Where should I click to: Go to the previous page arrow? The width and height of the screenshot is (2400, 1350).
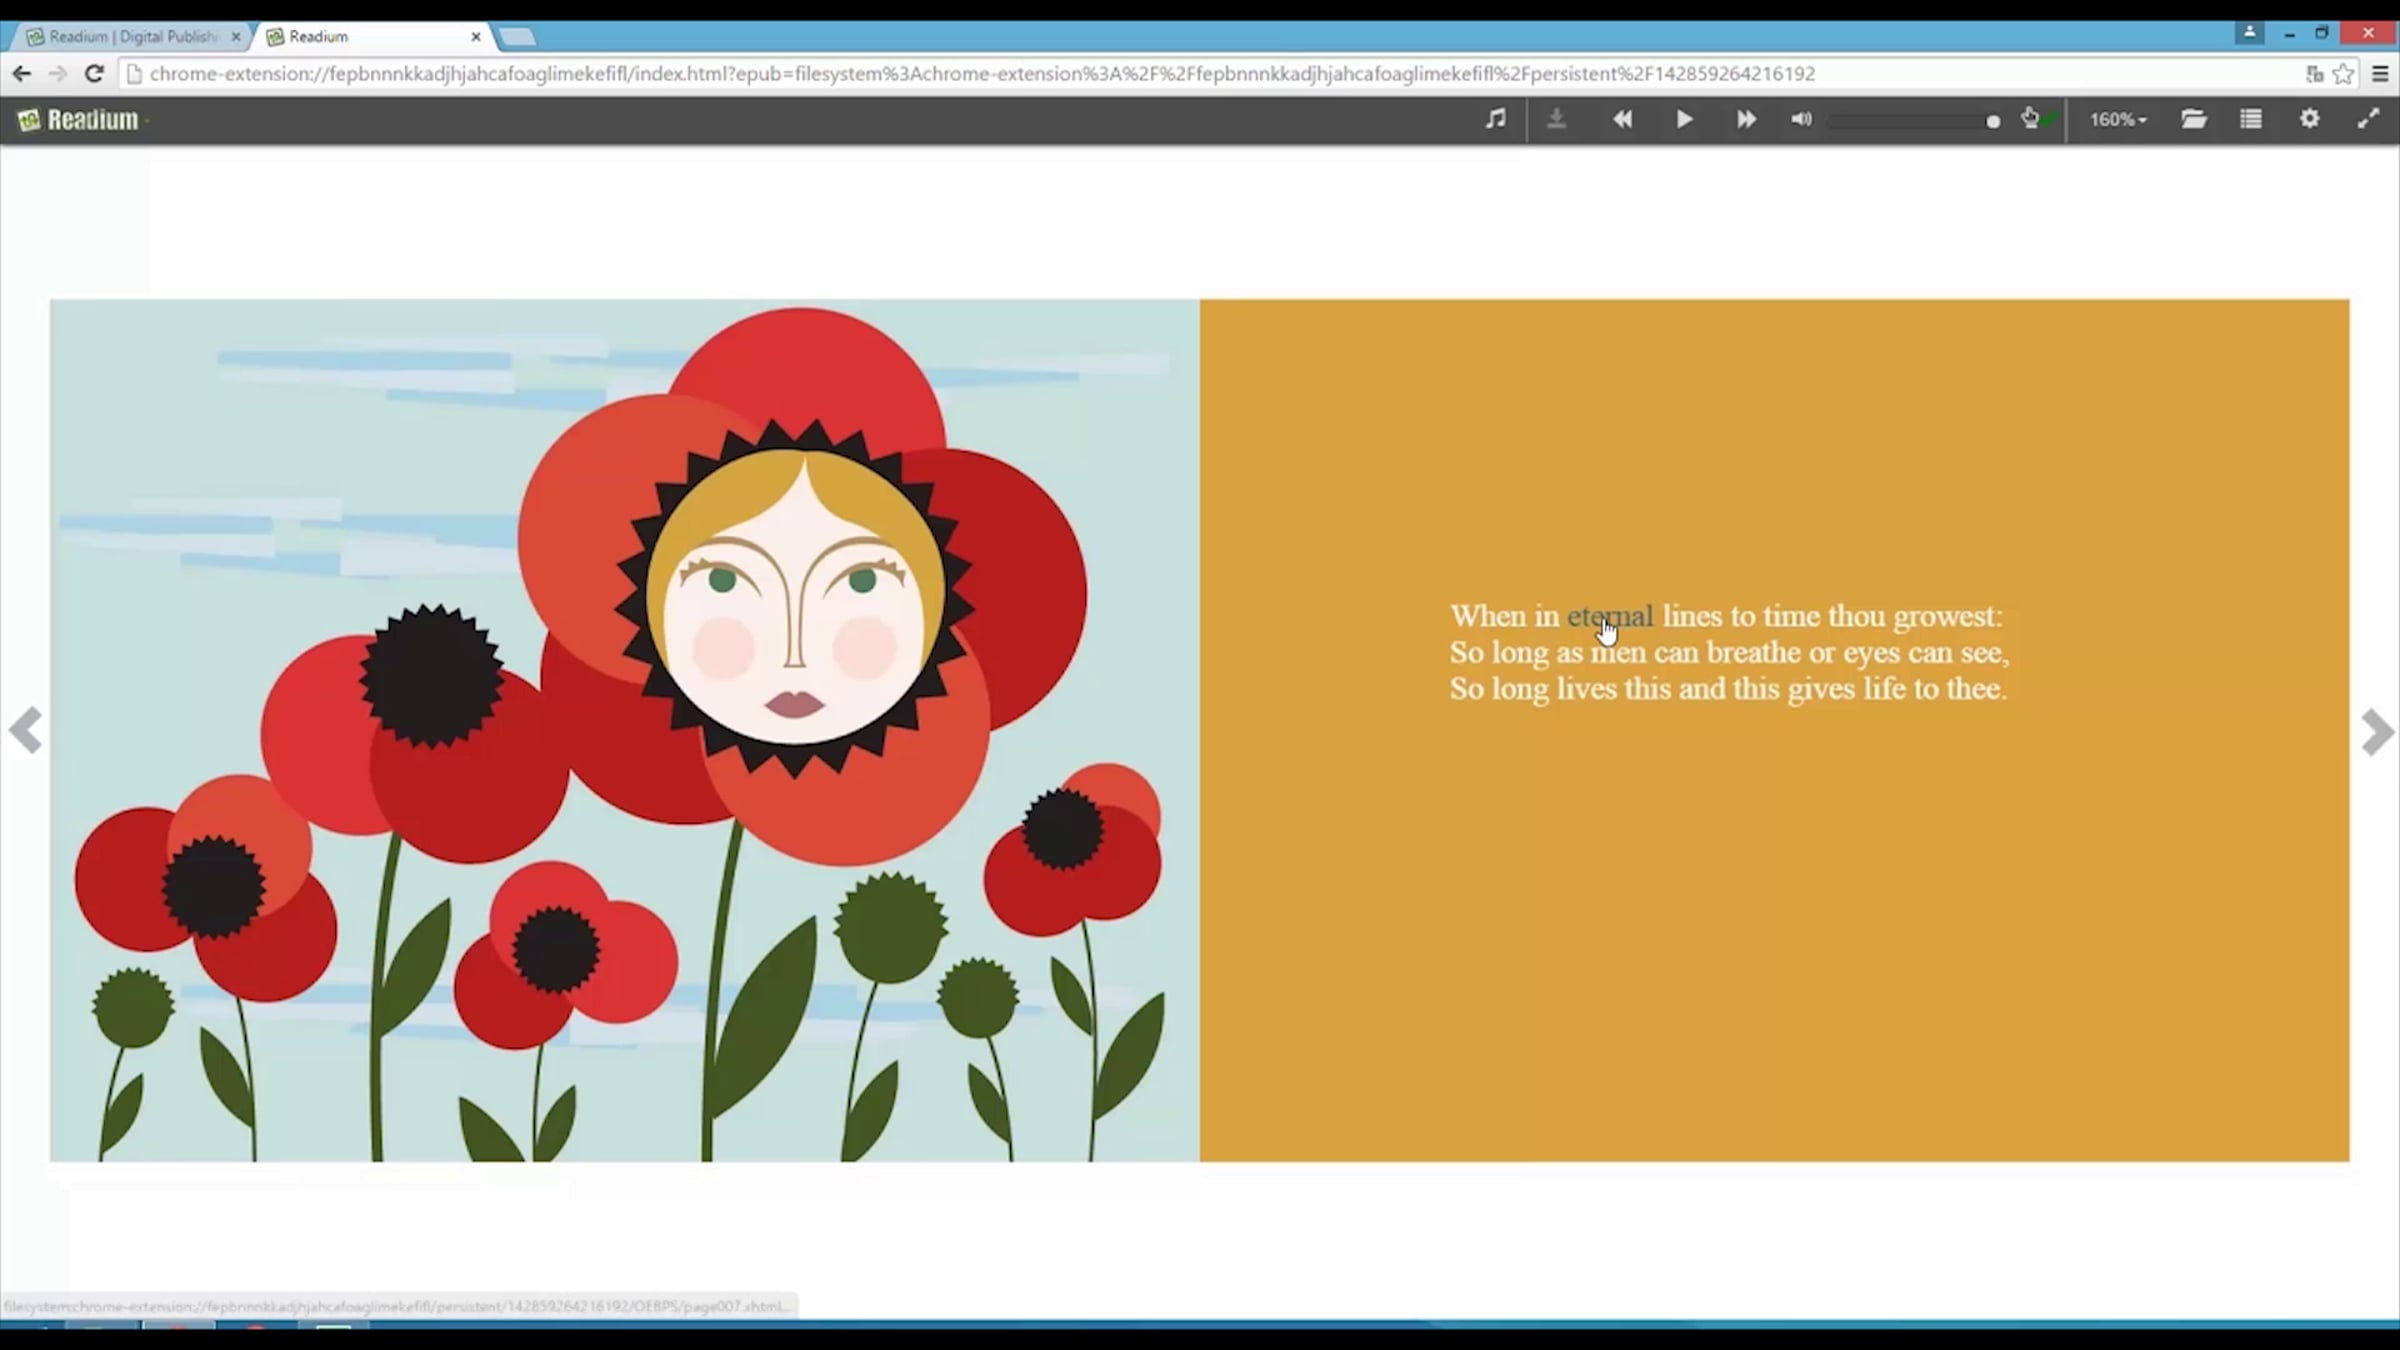(25, 730)
